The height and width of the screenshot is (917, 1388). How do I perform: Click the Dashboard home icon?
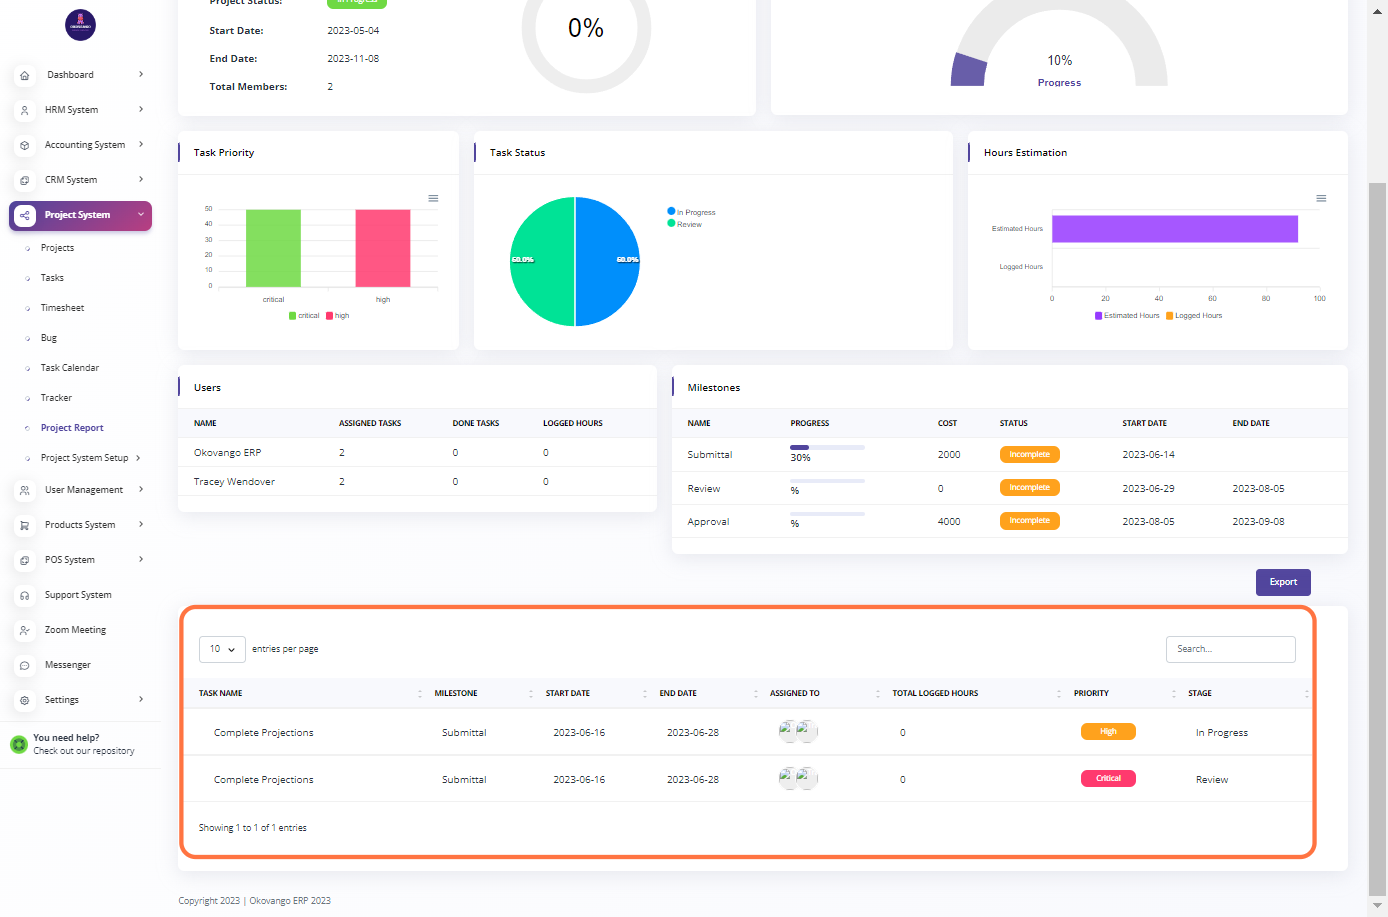(x=25, y=75)
